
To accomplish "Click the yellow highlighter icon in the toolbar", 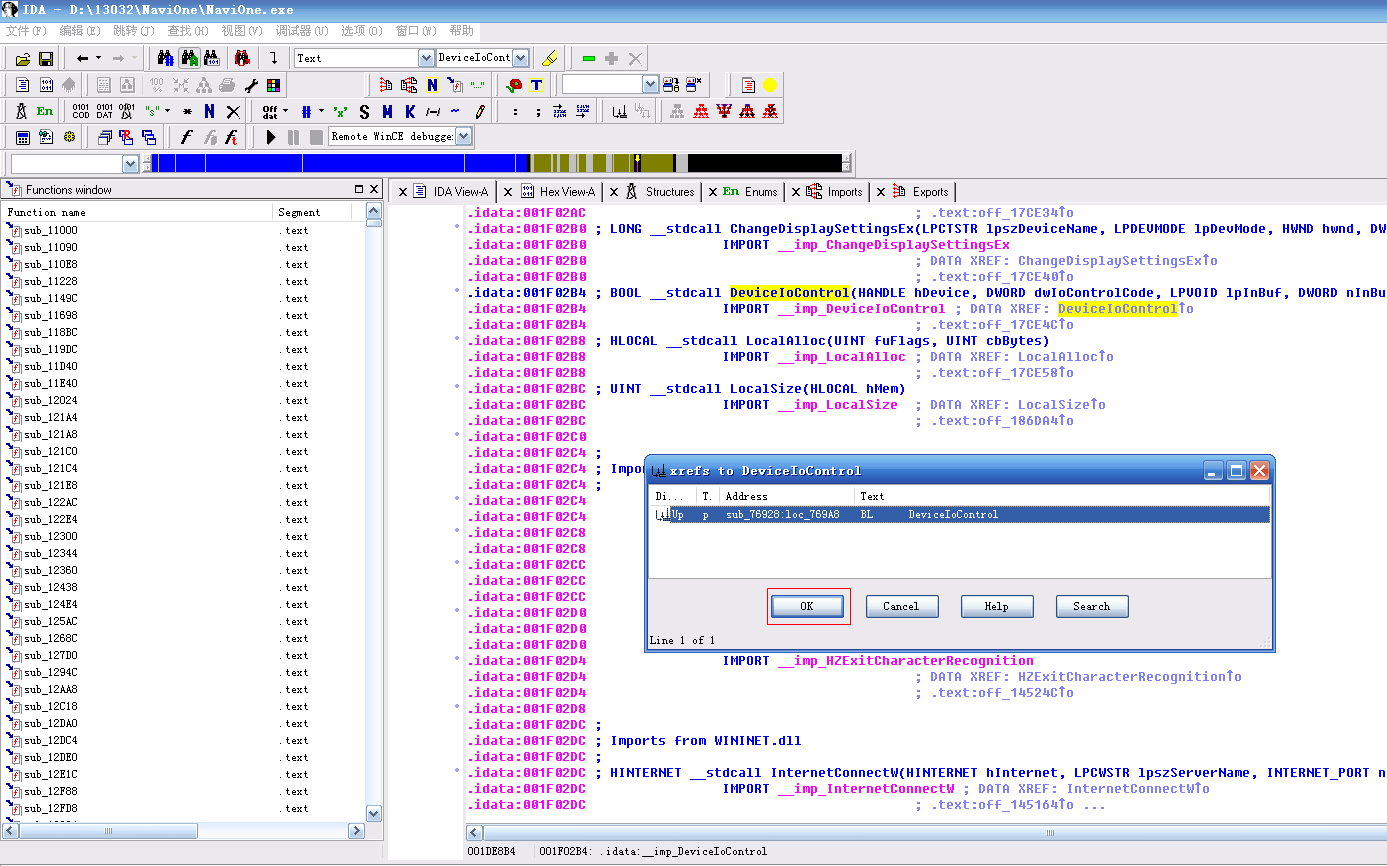I will [549, 58].
